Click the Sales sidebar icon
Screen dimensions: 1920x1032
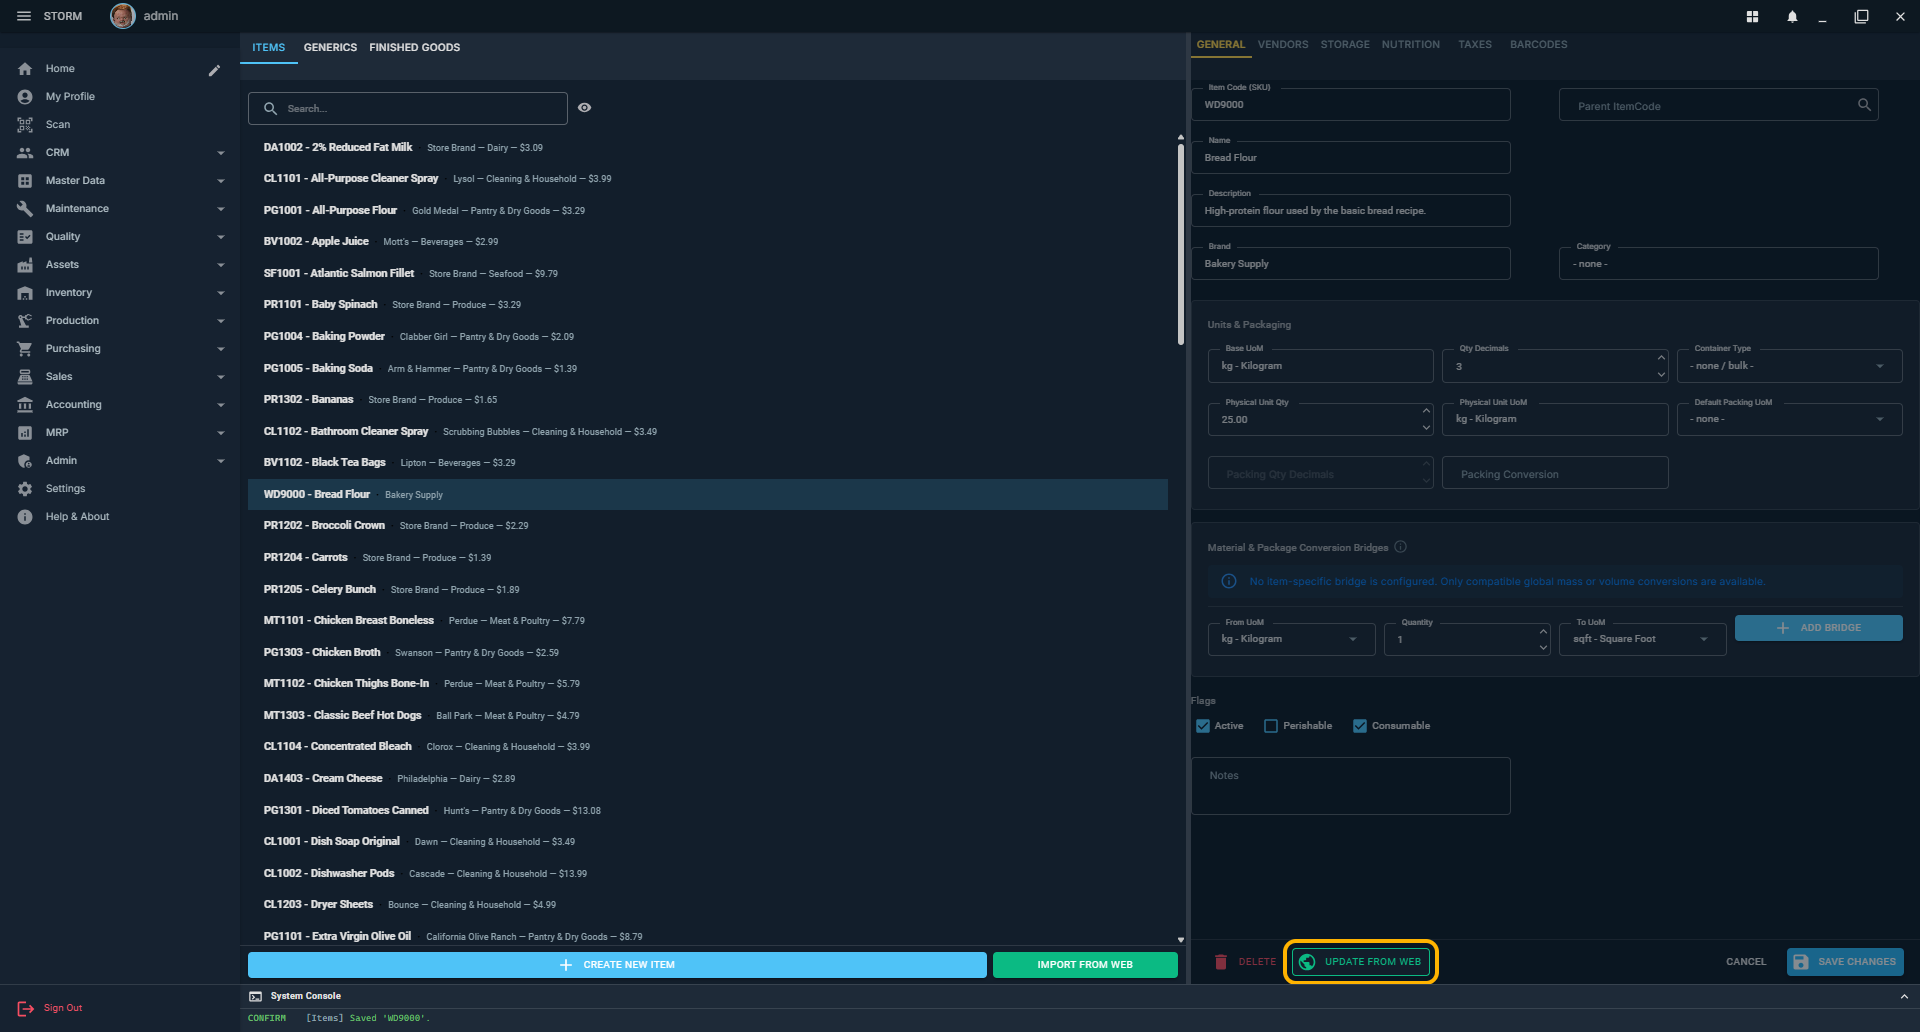pos(25,377)
